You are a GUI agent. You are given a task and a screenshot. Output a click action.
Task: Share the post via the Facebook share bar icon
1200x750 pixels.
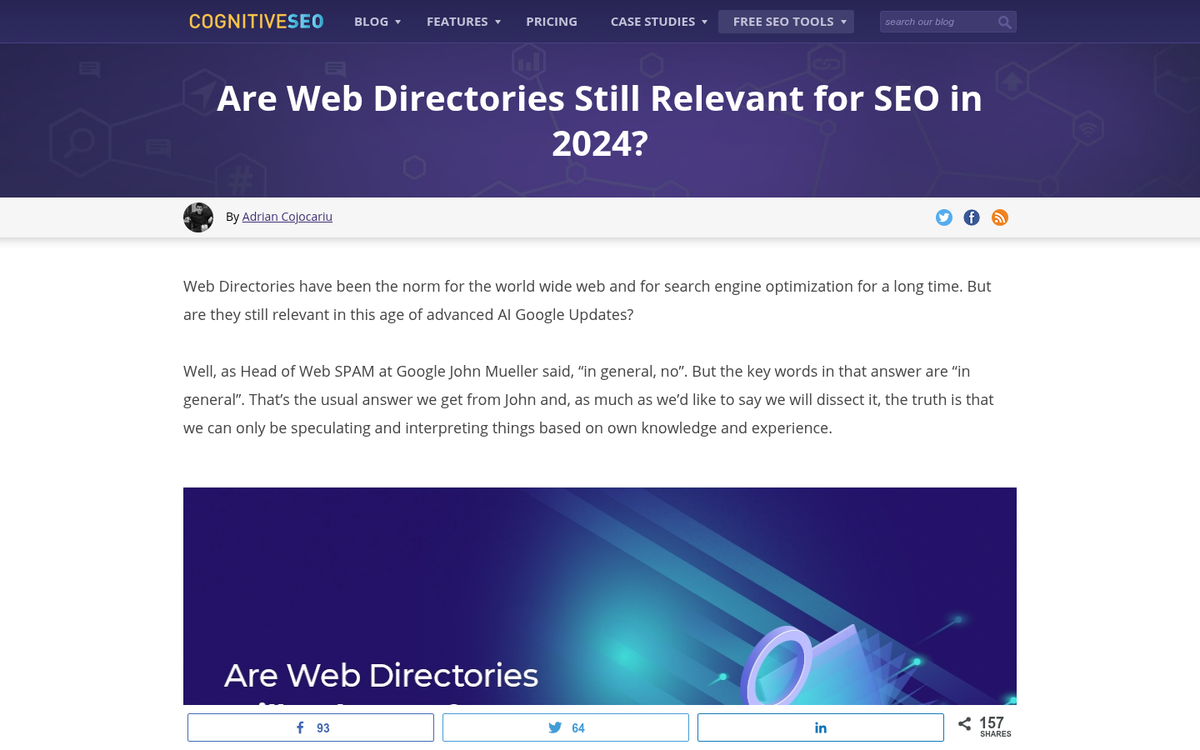pos(310,727)
